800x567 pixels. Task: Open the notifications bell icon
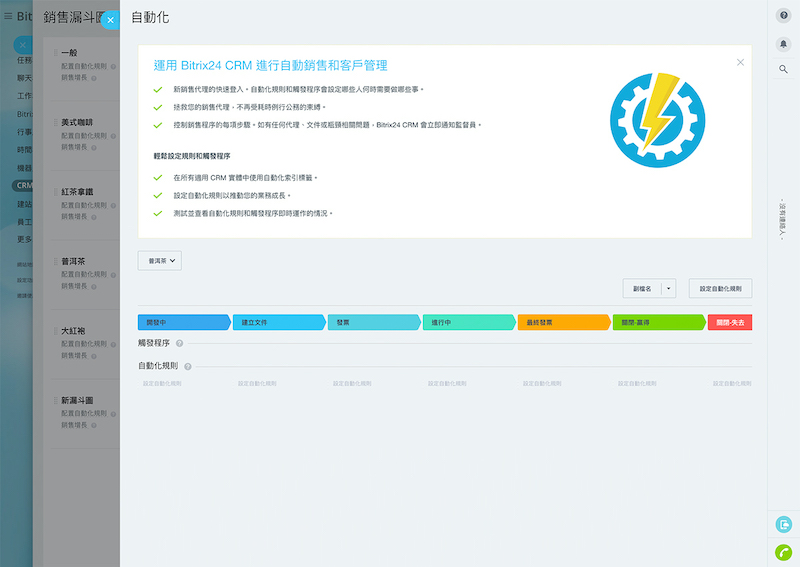tap(784, 44)
